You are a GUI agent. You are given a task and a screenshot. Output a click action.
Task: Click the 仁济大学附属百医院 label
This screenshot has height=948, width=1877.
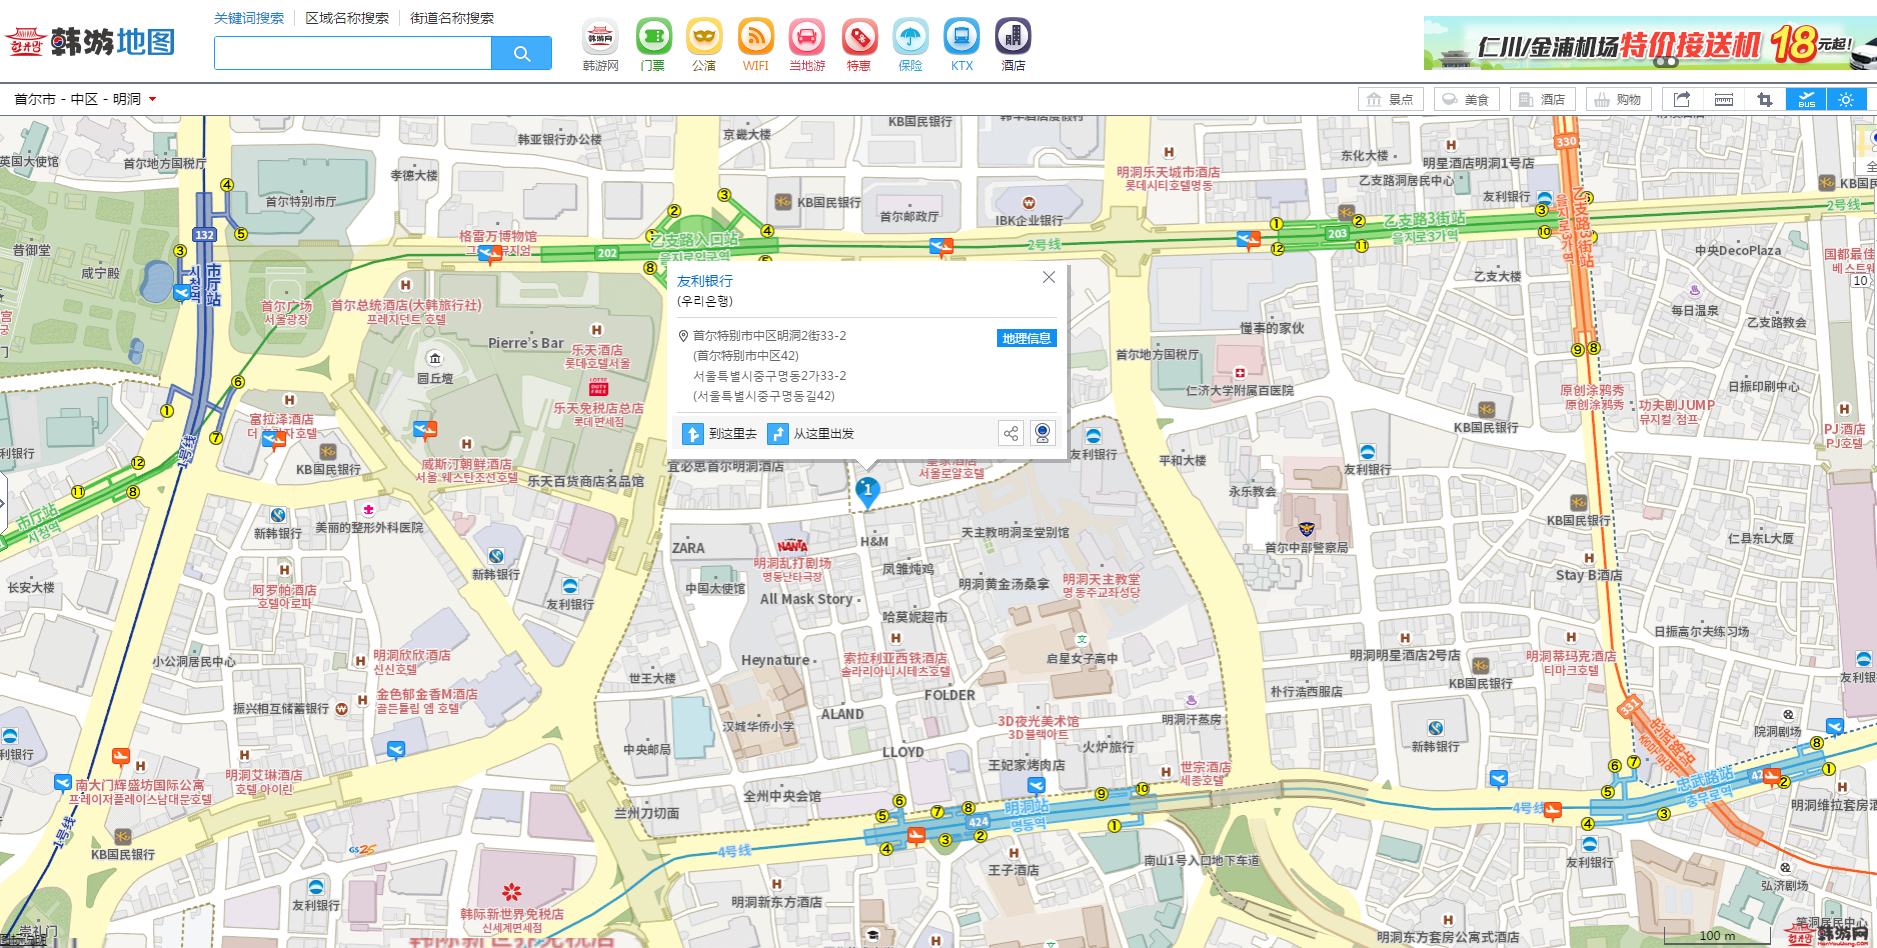1239,390
